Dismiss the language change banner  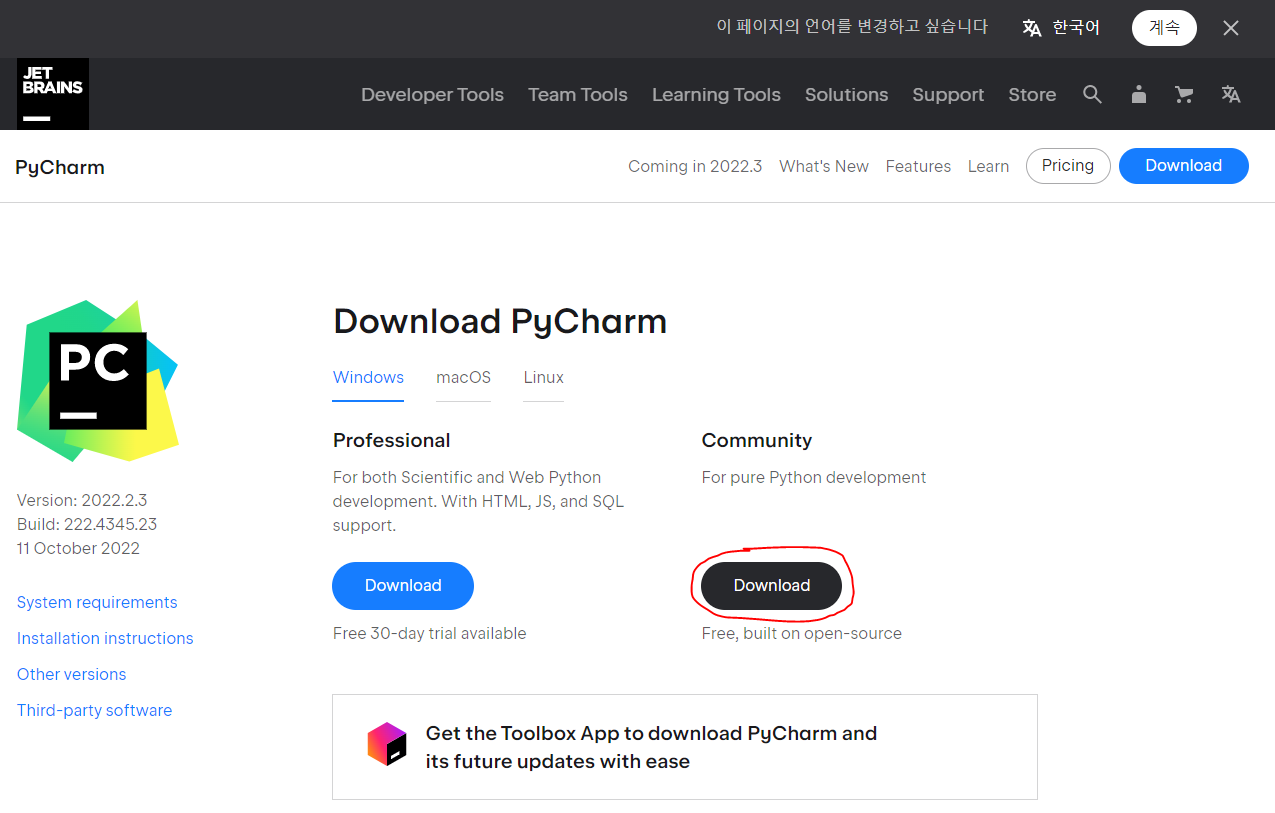(1231, 28)
